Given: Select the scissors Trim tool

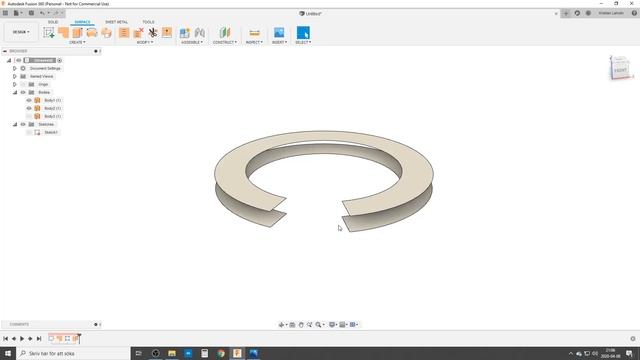Looking at the screenshot, I should tap(153, 33).
